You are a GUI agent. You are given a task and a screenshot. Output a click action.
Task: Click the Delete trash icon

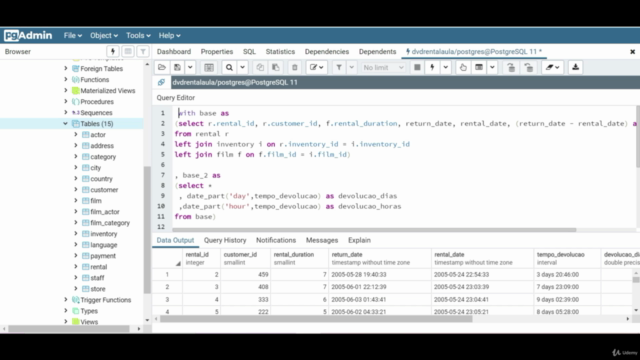click(295, 67)
